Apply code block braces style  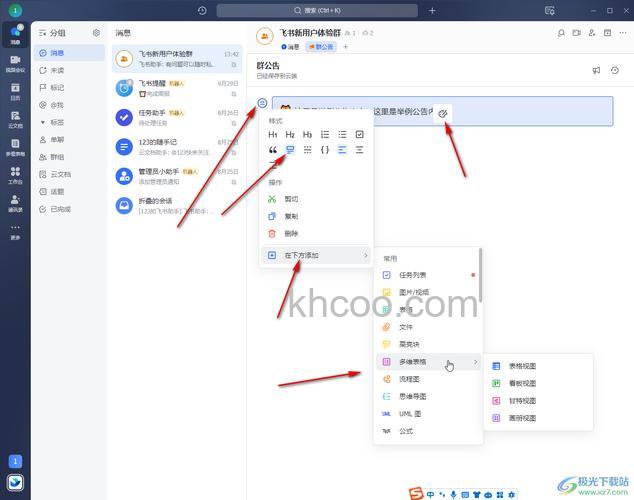tap(325, 150)
